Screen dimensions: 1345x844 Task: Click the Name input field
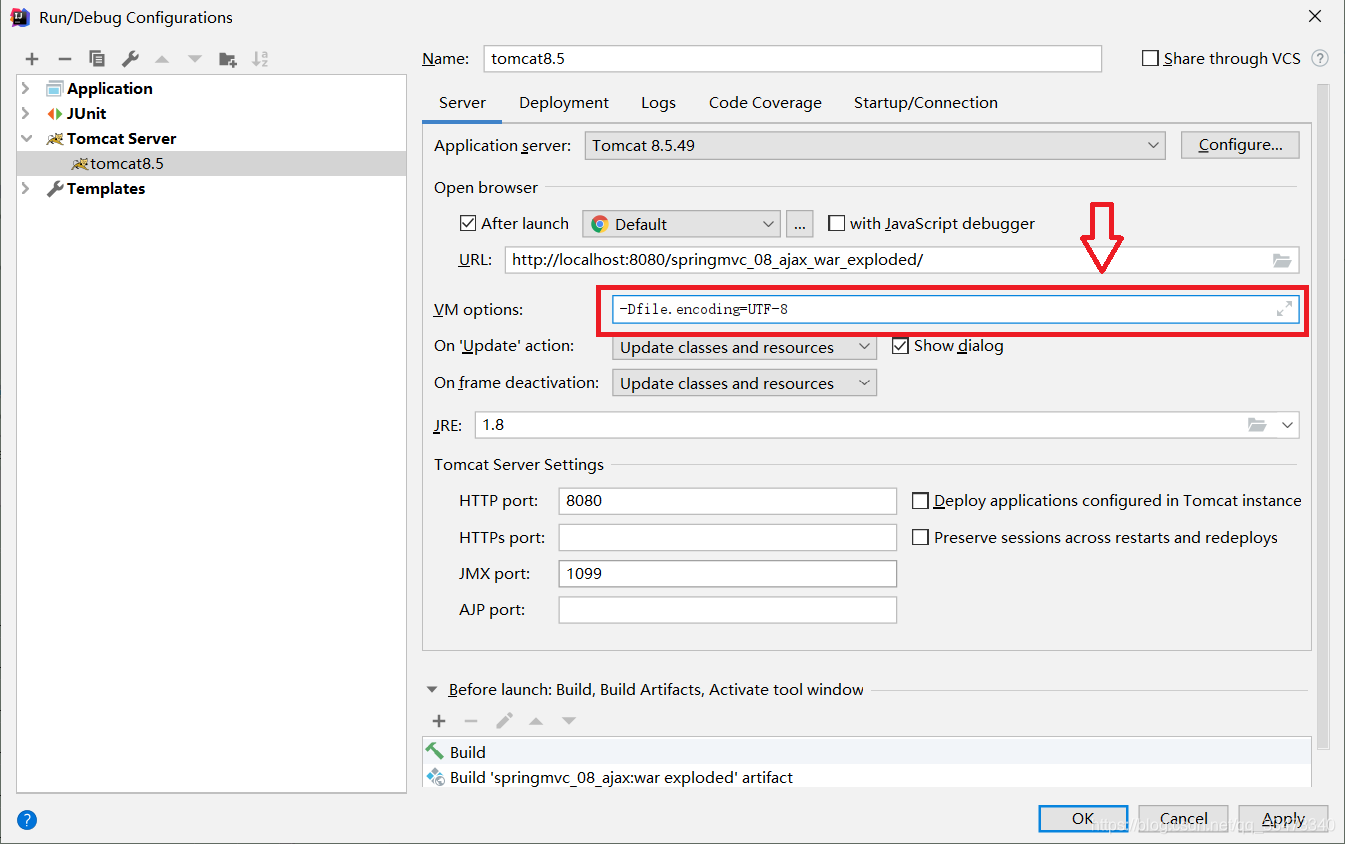point(792,59)
